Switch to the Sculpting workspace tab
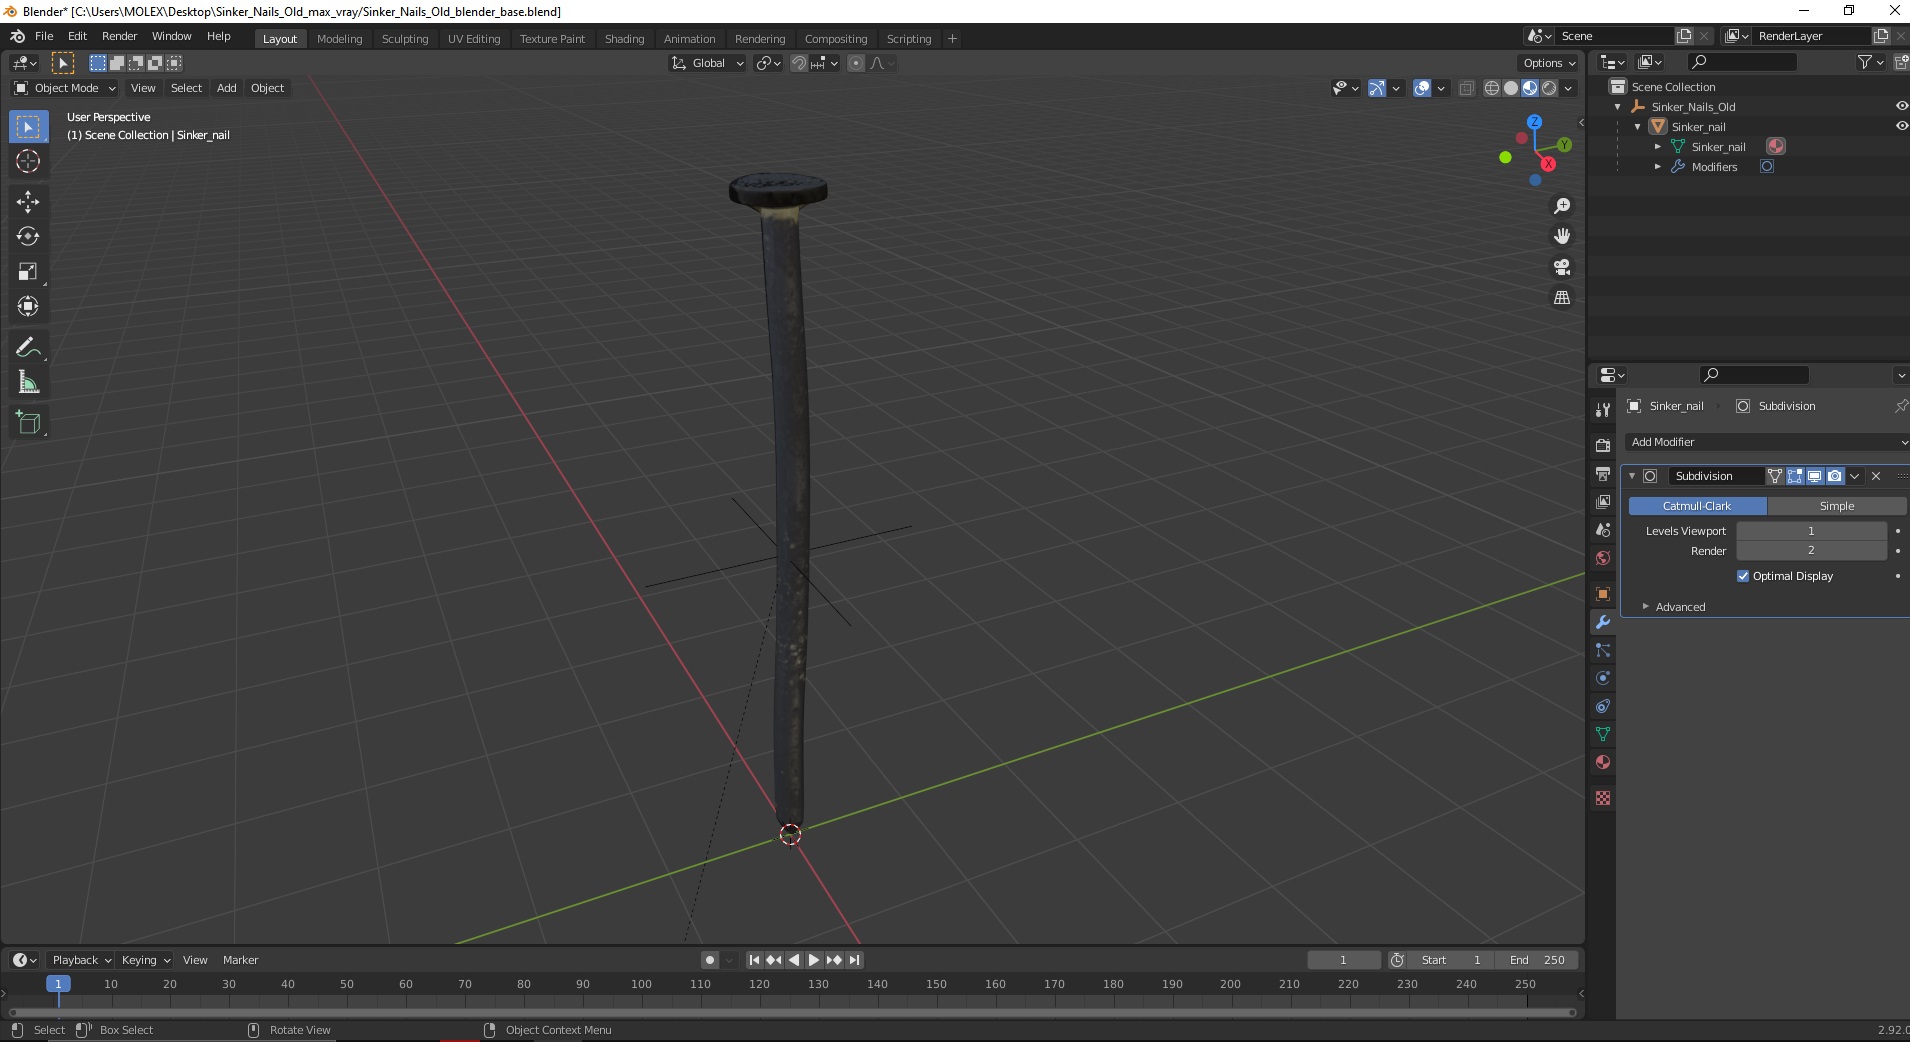Image resolution: width=1910 pixels, height=1042 pixels. point(405,39)
